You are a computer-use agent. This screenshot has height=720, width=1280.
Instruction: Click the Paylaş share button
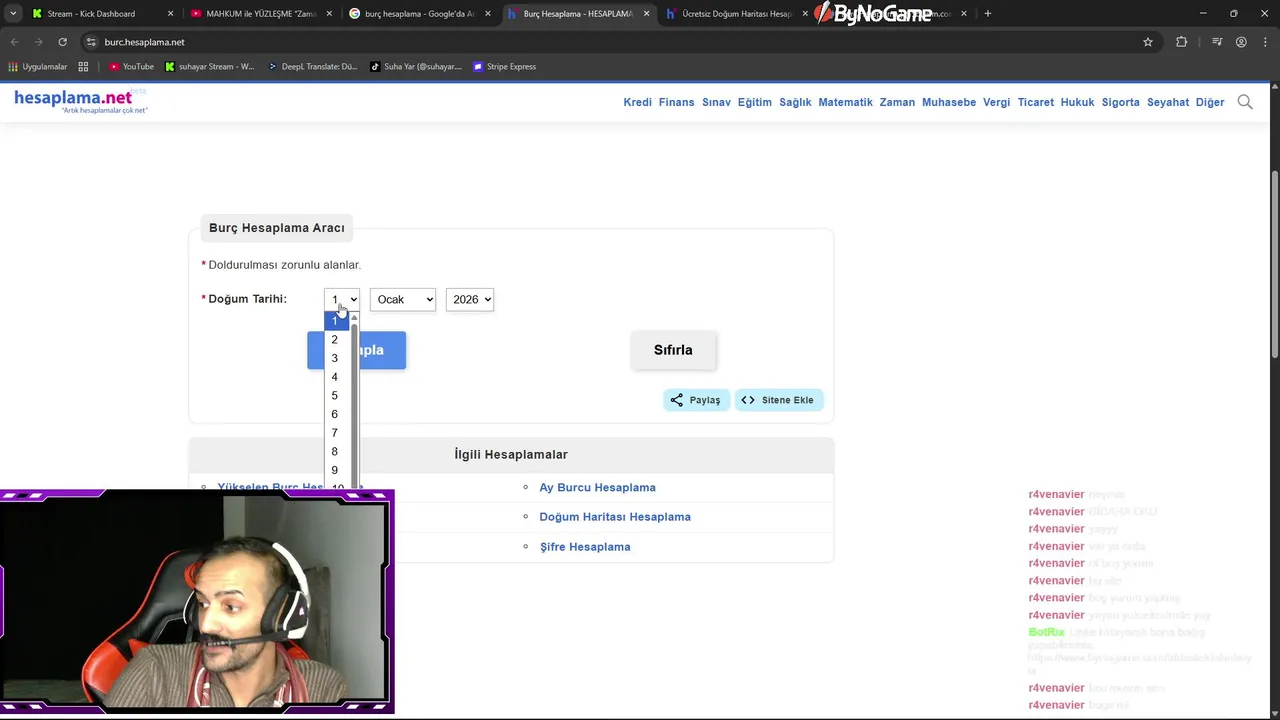pos(696,400)
